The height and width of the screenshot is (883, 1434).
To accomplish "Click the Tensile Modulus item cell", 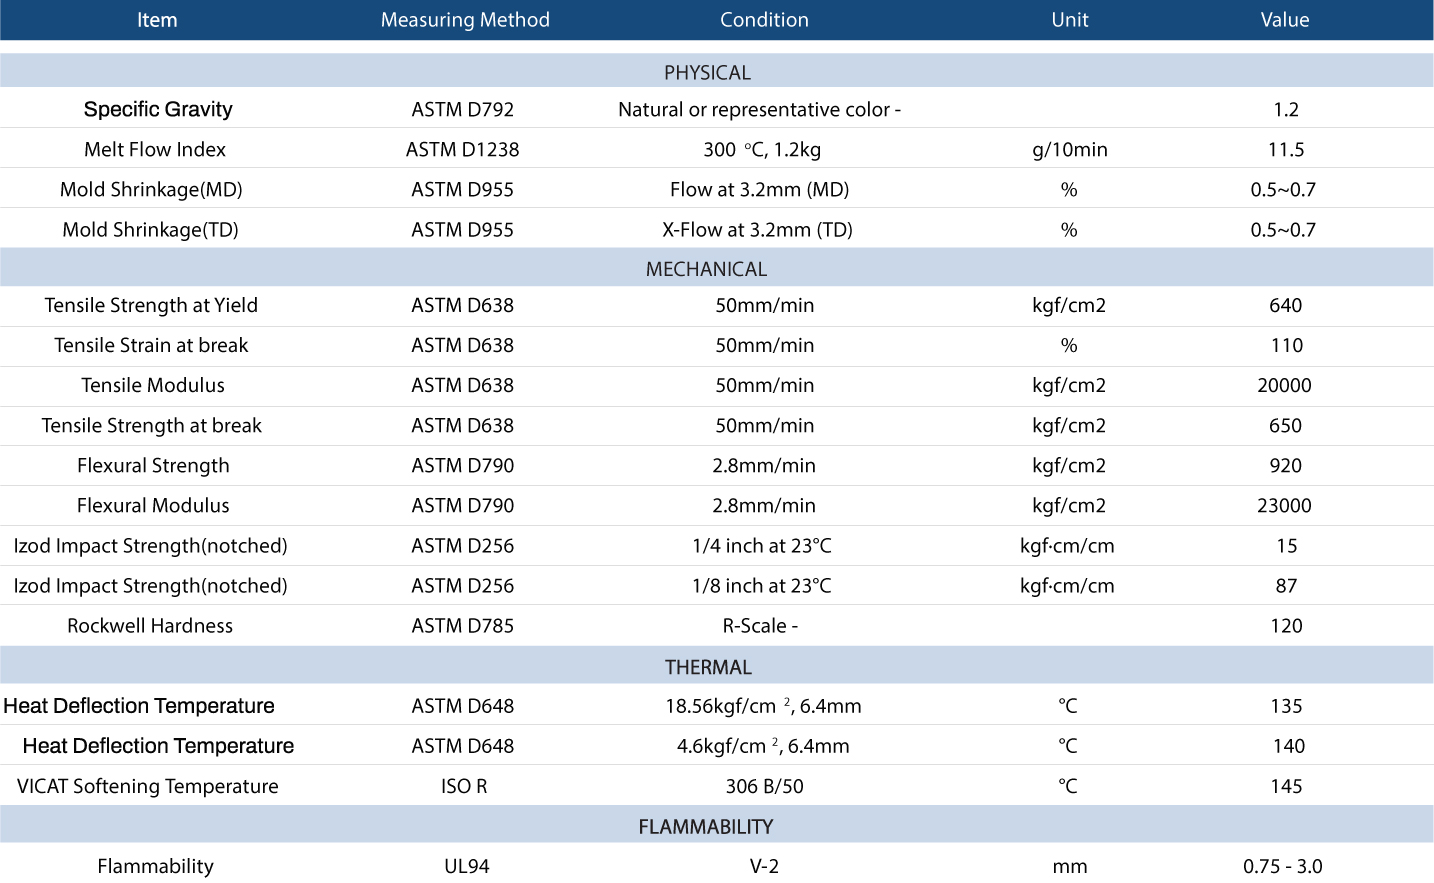I will 153,385.
